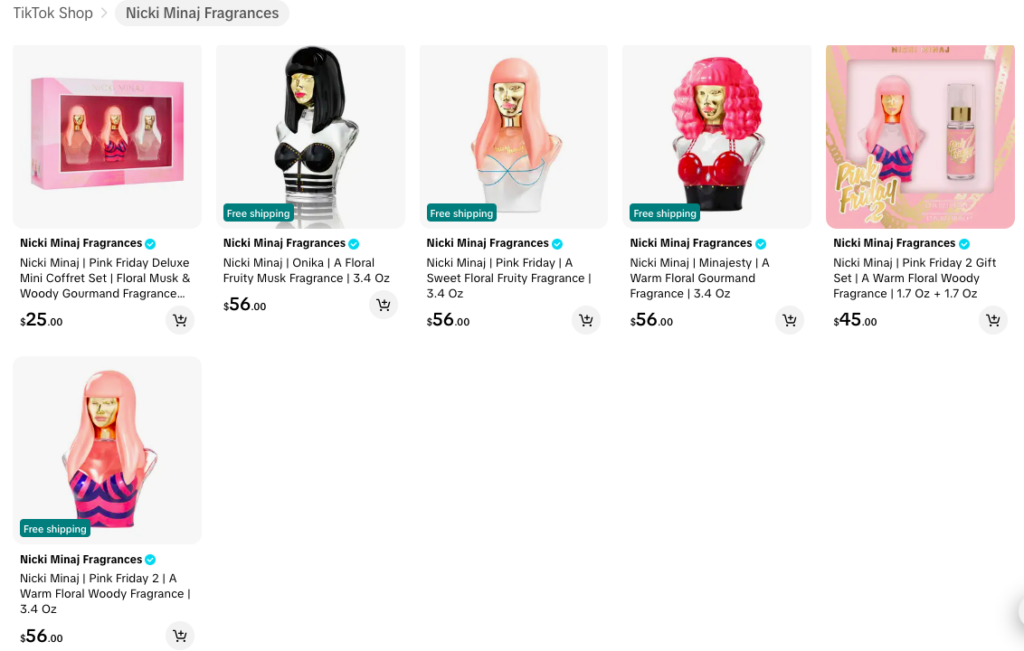Image resolution: width=1024 pixels, height=651 pixels.
Task: Add Pink Friday Deluxe Mini Coffret Set to cart
Action: pos(180,320)
